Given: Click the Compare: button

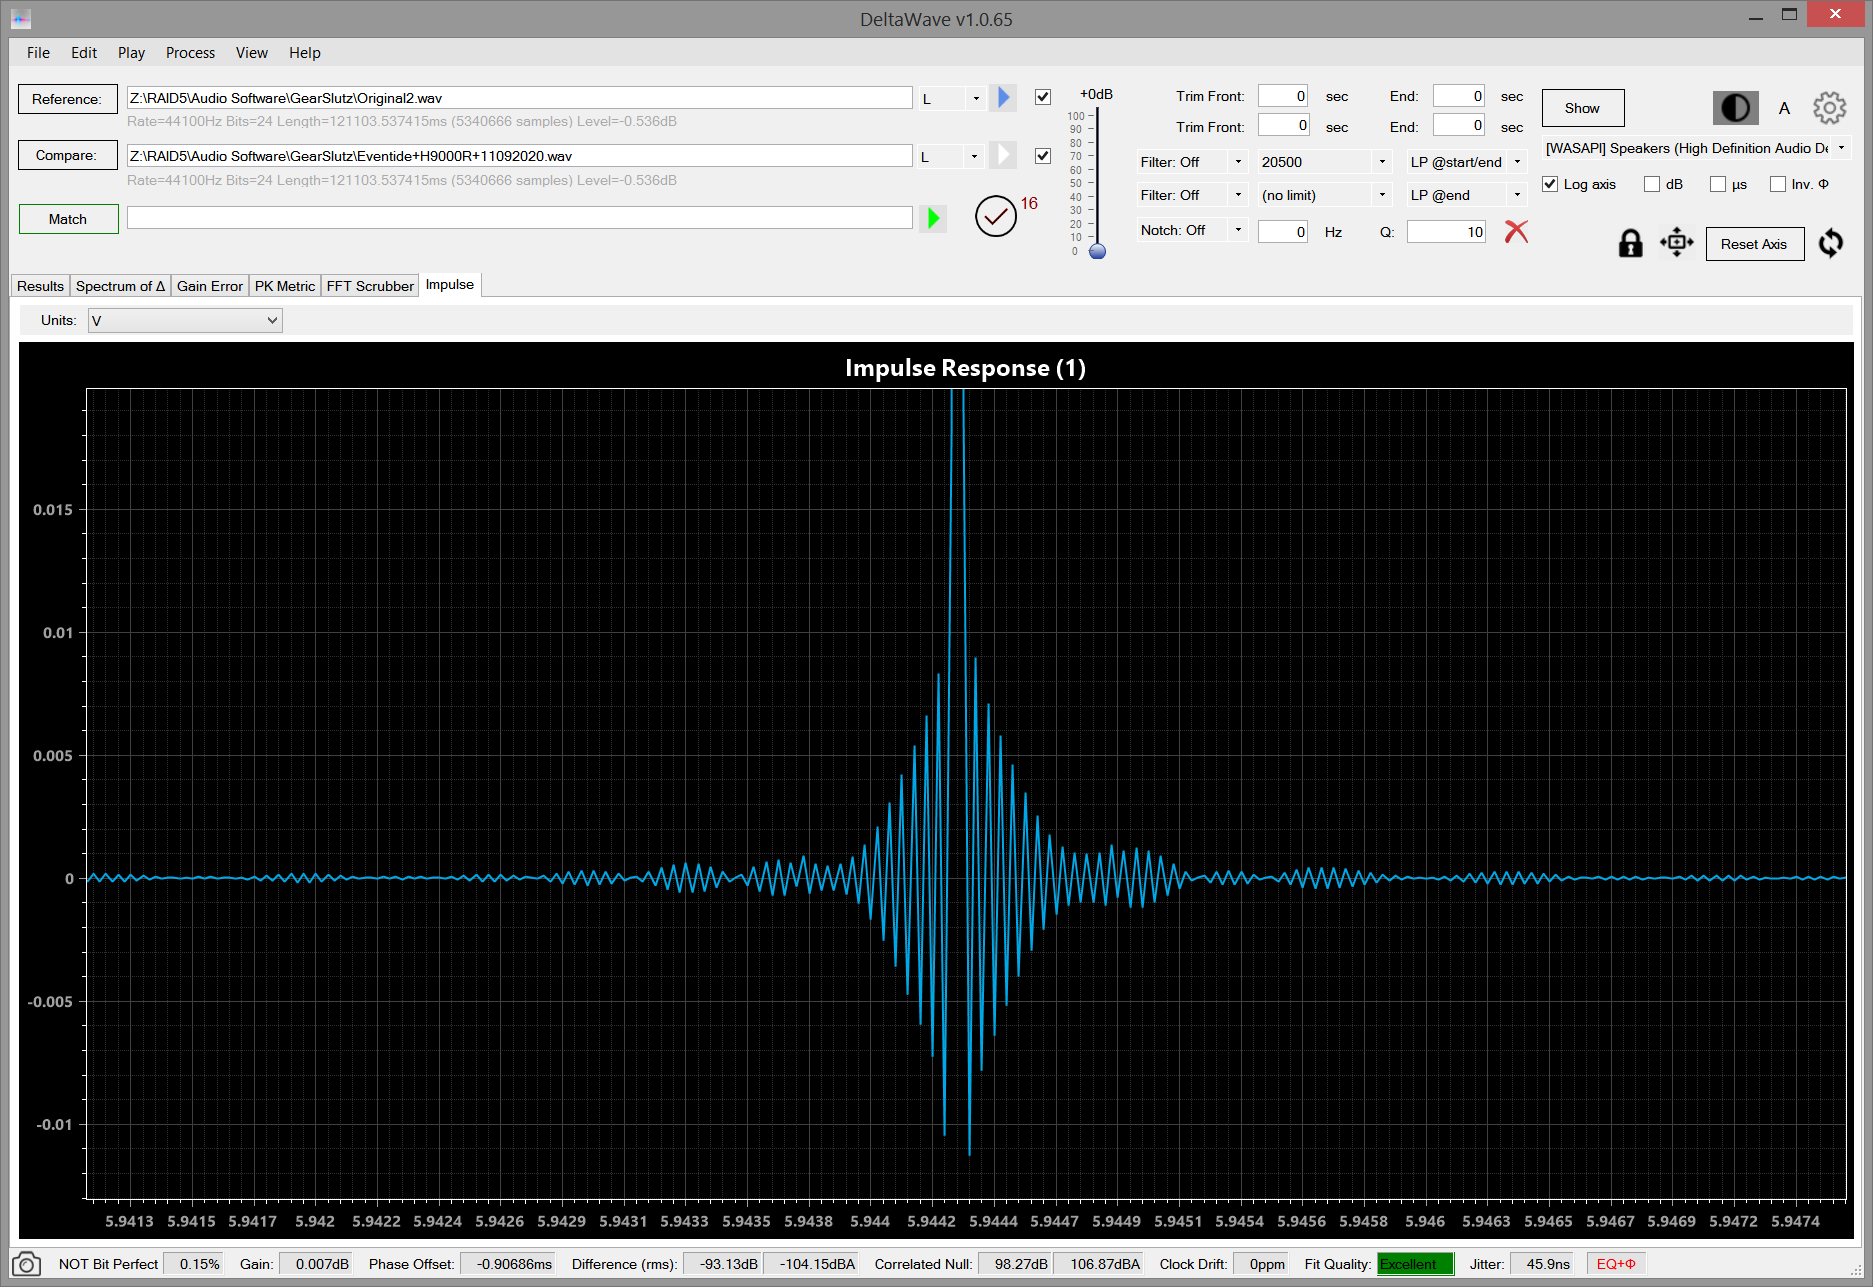Looking at the screenshot, I should (x=68, y=155).
